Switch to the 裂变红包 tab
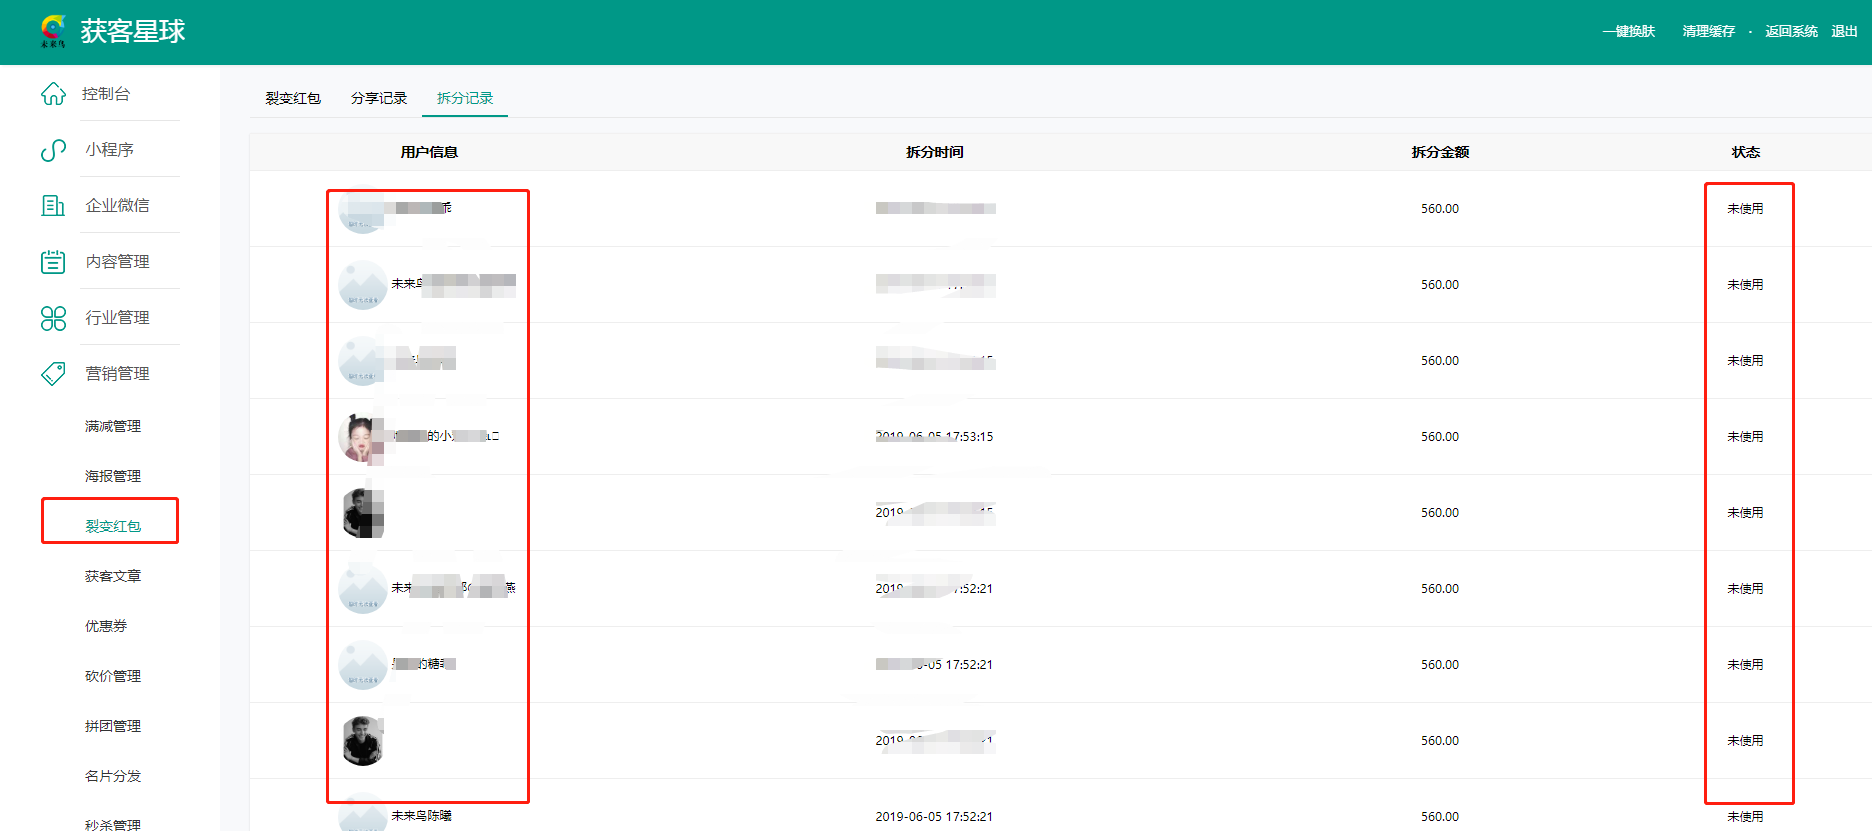Viewport: 1872px width, 831px height. pyautogui.click(x=293, y=98)
